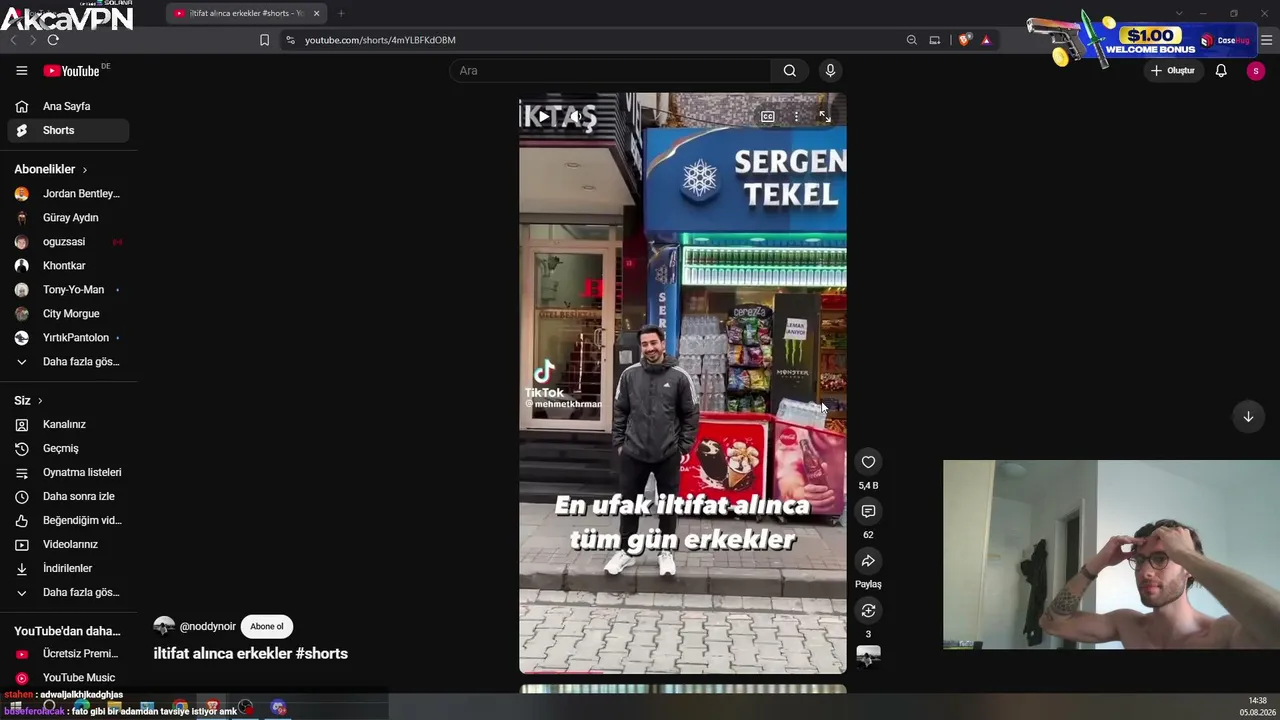Viewport: 1280px width, 720px height.
Task: Open Tony-Yo-Man subscription channel
Action: click(x=68, y=290)
